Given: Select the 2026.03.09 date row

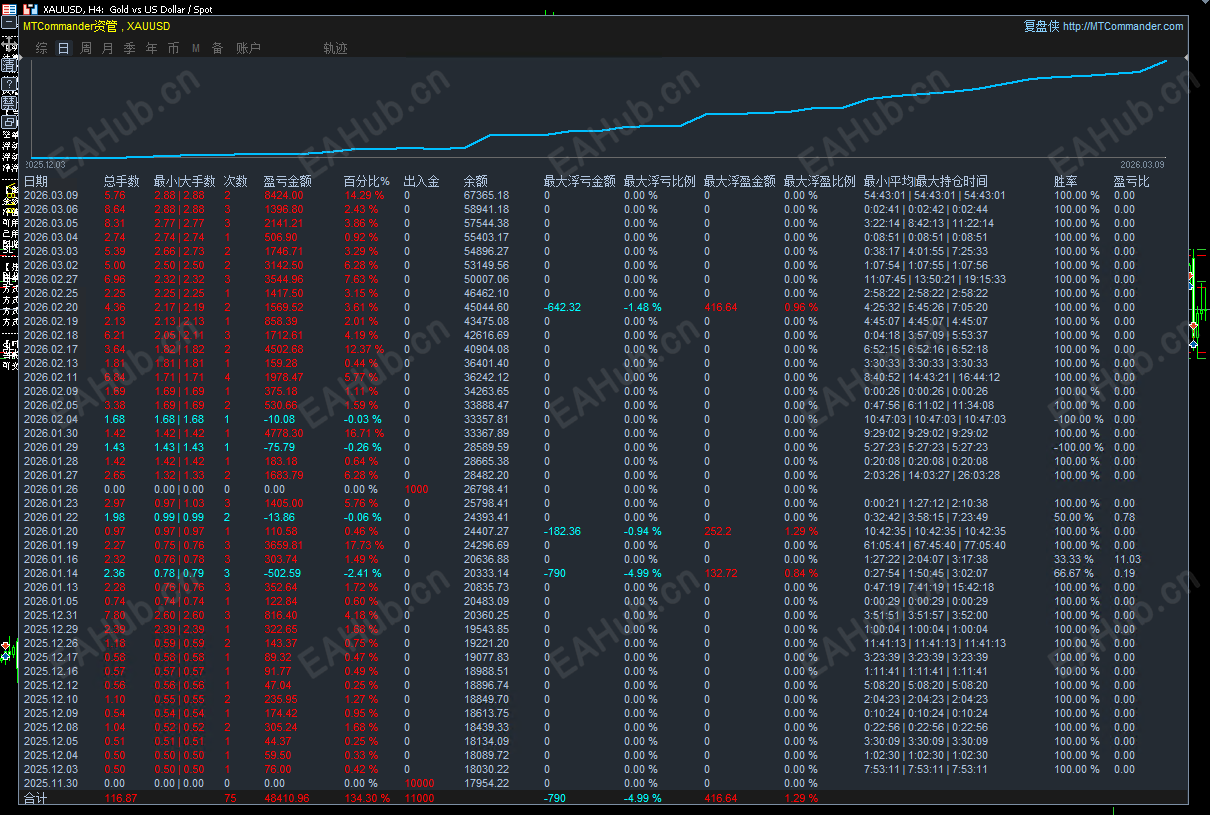Looking at the screenshot, I should pos(605,195).
